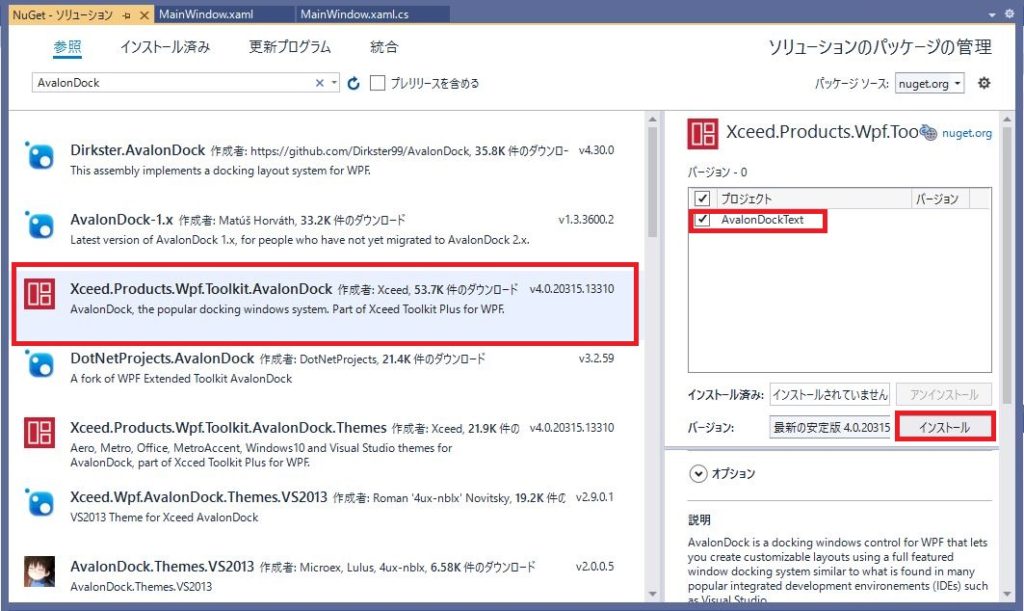This screenshot has height=611, width=1024.
Task: Click version v4.30.0 of Dirkster.AvalonDock
Action: click(x=596, y=150)
